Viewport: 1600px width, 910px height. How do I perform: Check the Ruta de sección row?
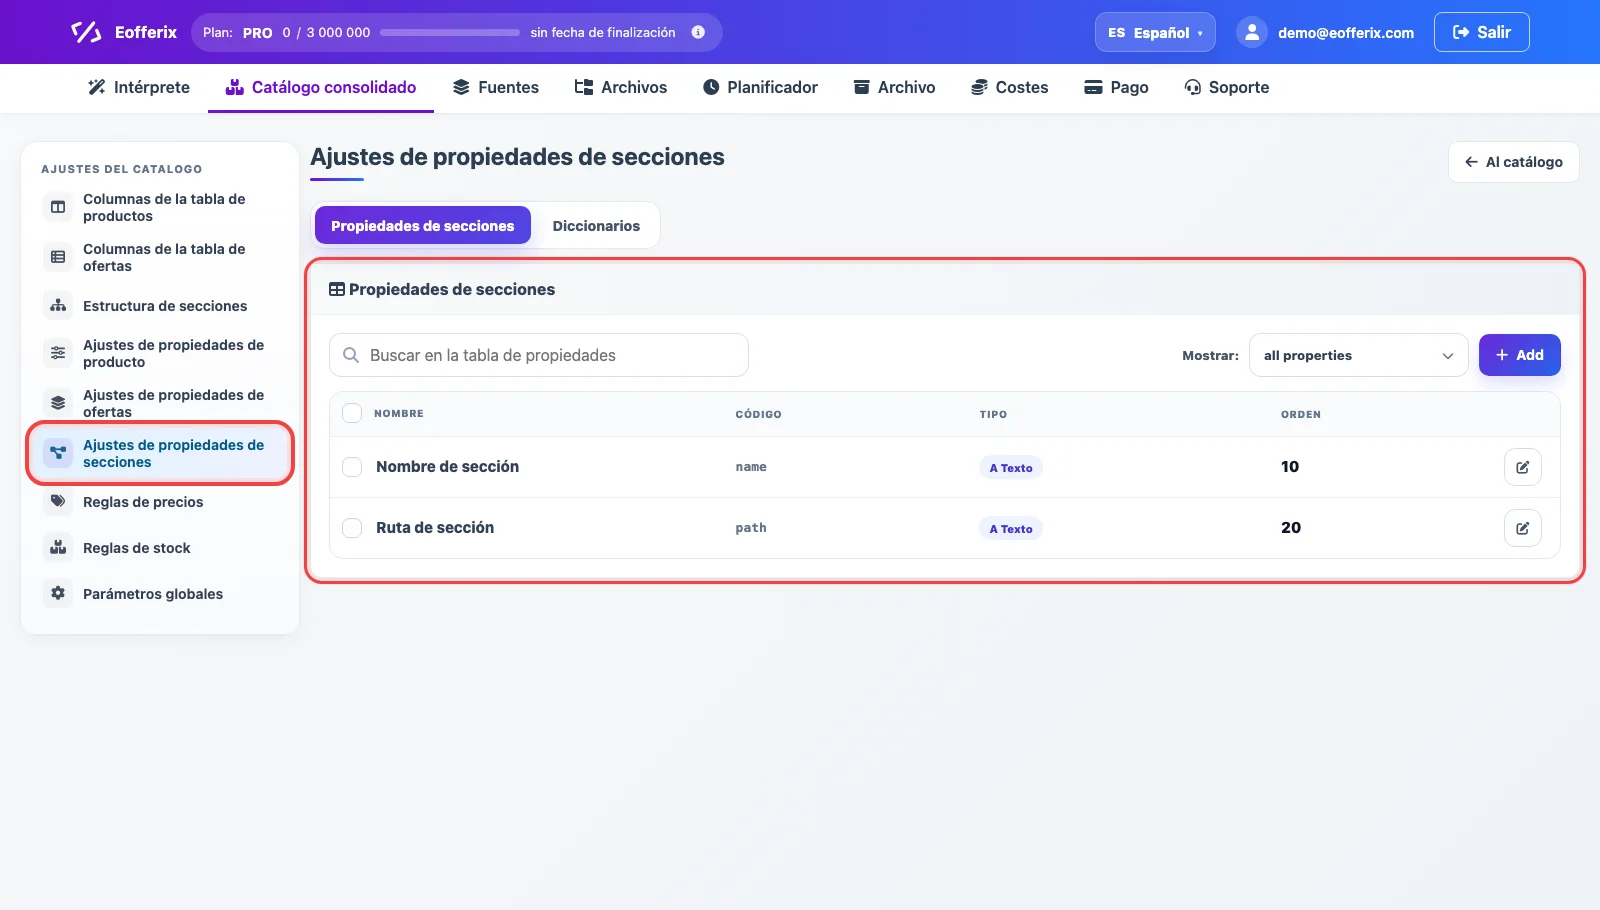(x=352, y=528)
